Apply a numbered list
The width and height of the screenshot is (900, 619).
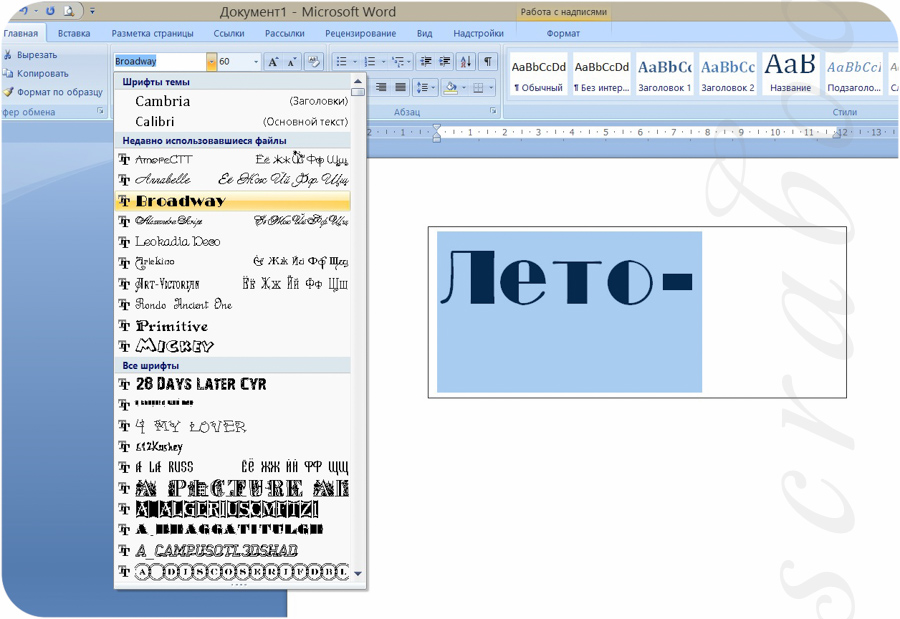coord(370,61)
